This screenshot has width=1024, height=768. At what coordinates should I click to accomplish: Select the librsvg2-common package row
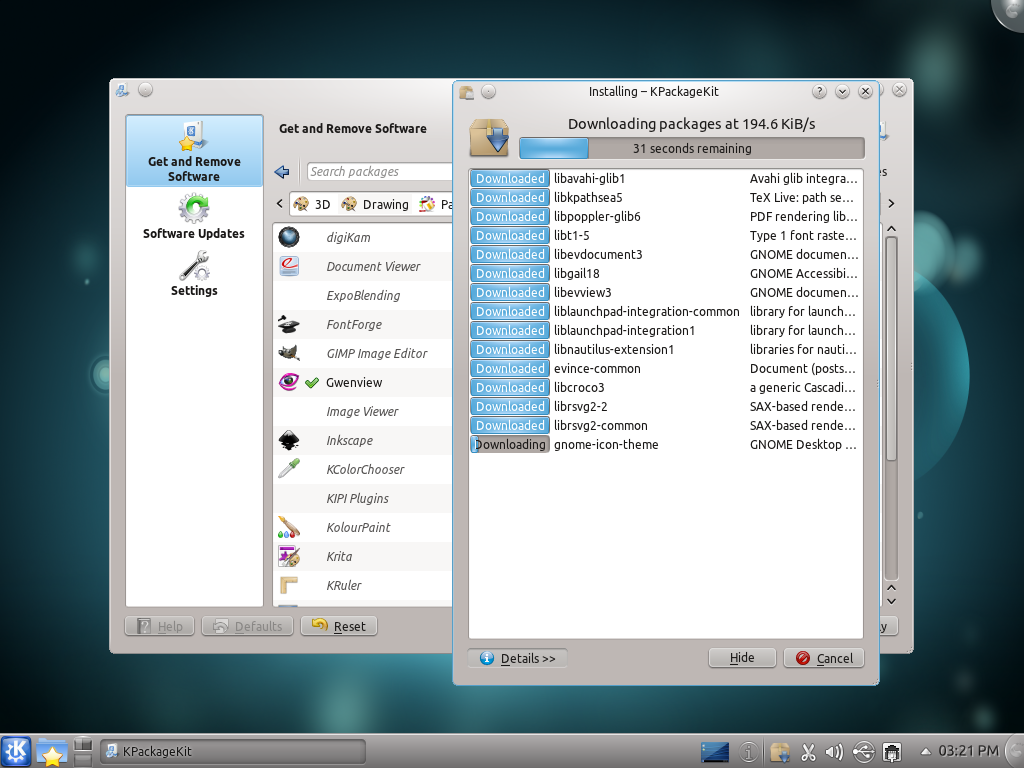[x=665, y=425]
